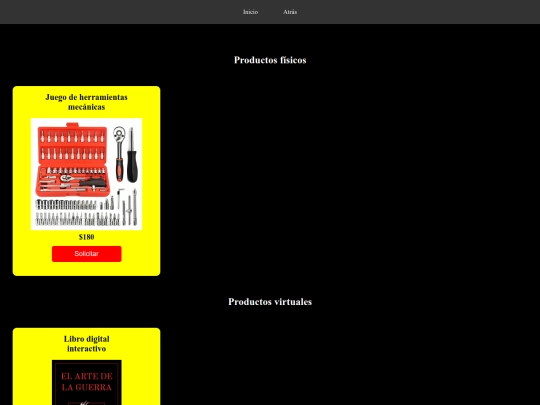Open the Inicio navigation link
The width and height of the screenshot is (540, 405).
(250, 12)
